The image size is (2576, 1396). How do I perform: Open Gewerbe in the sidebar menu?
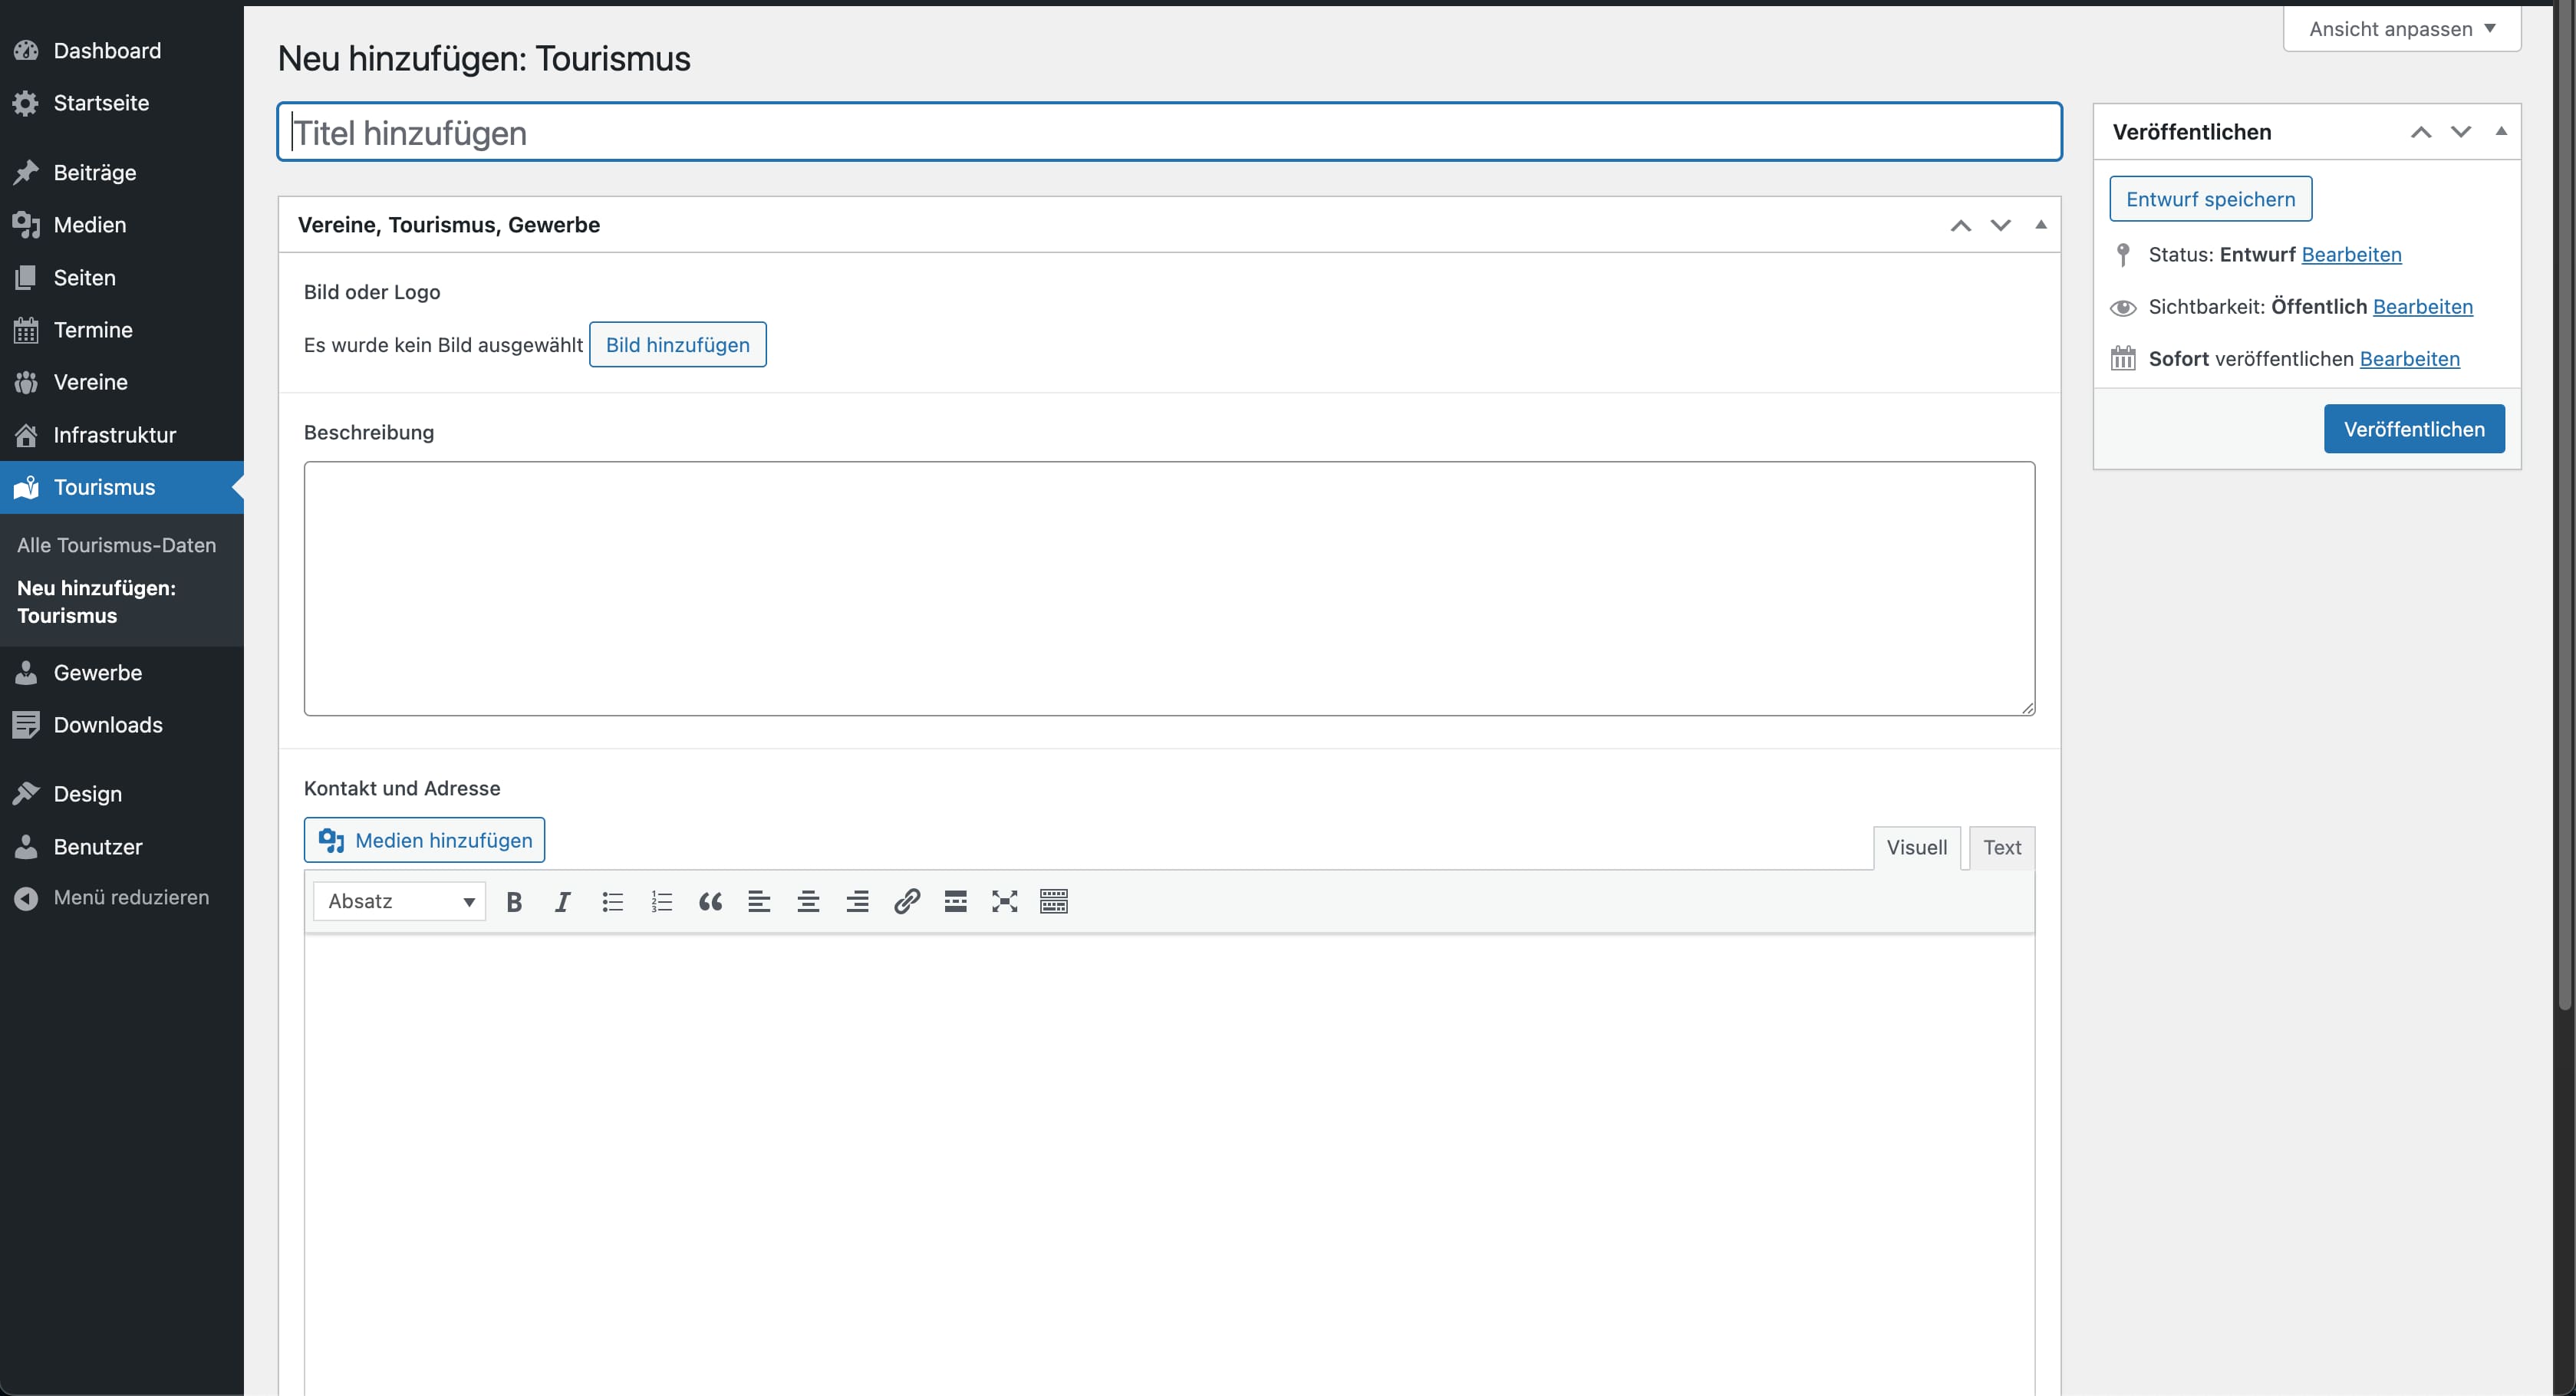coord(98,672)
